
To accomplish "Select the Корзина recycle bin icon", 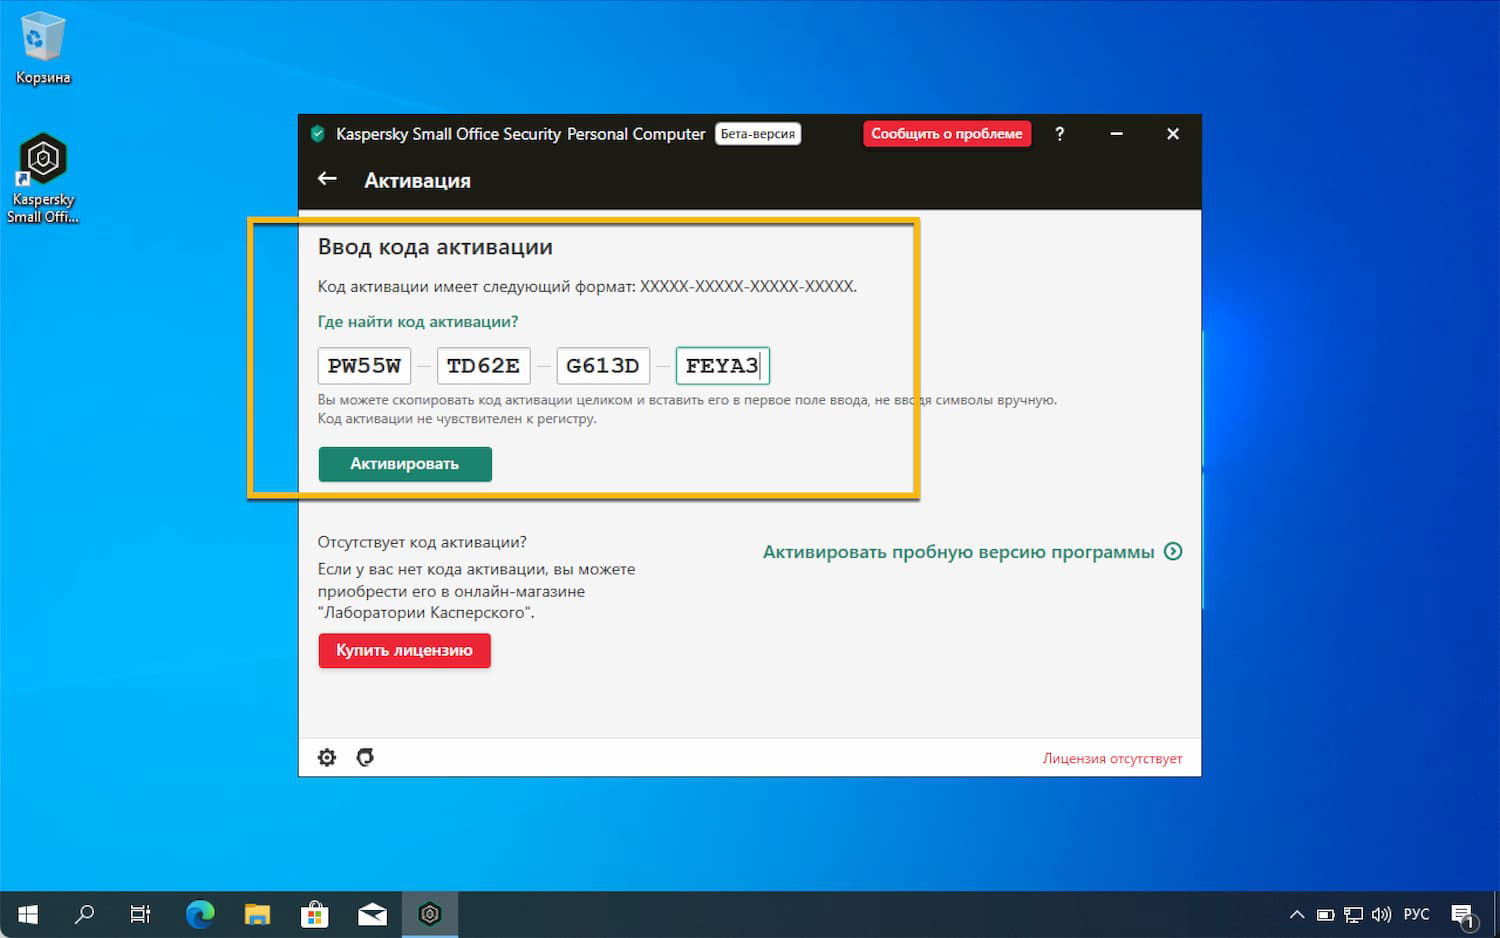I will pyautogui.click(x=43, y=48).
